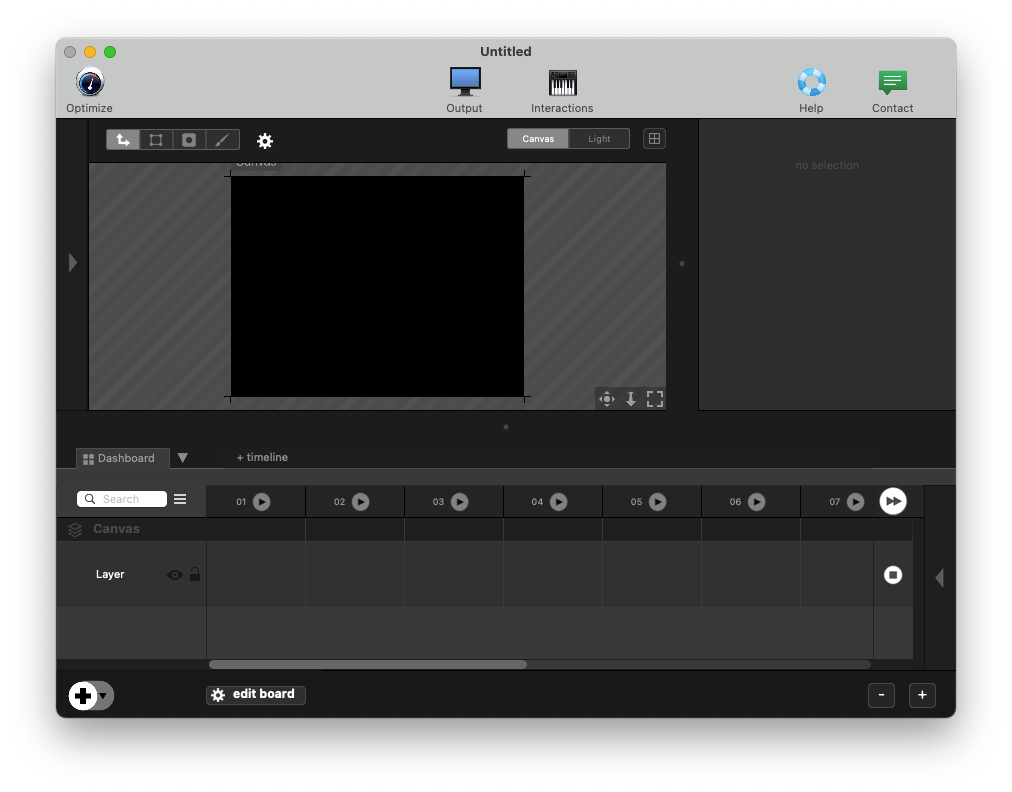The height and width of the screenshot is (792, 1012).
Task: Click the inspector panel splitter dot
Action: point(682,263)
